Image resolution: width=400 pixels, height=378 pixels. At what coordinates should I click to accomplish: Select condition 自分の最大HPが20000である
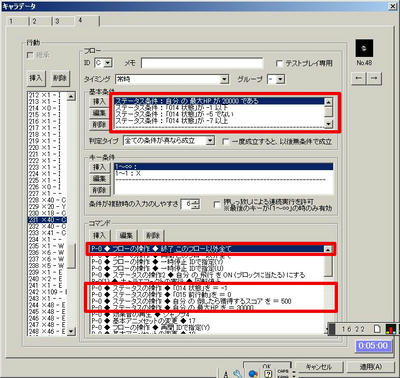pyautogui.click(x=219, y=101)
